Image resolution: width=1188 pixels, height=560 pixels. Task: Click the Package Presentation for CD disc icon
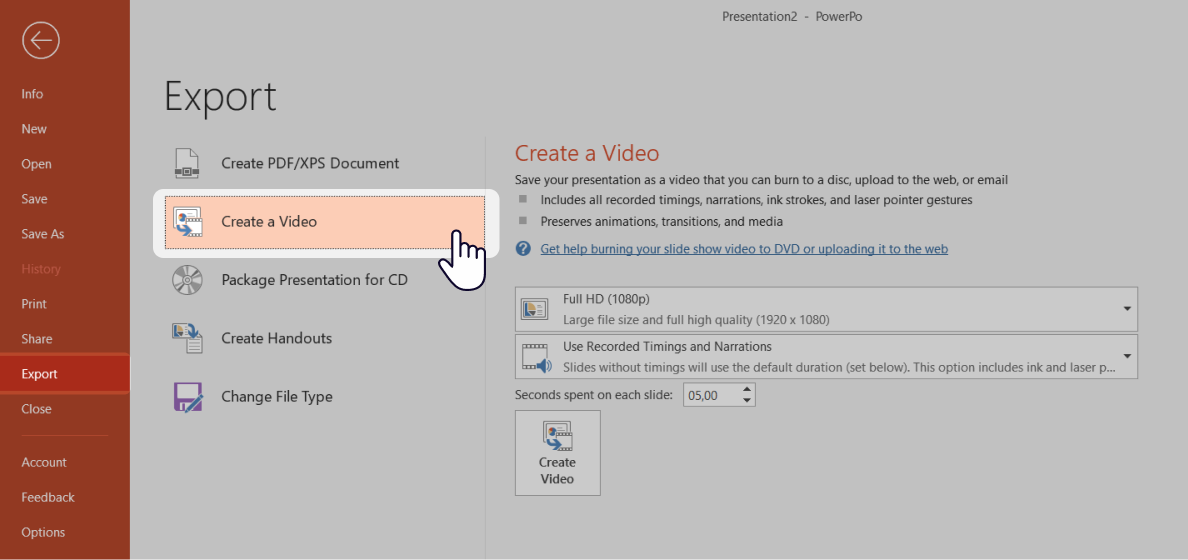click(187, 280)
